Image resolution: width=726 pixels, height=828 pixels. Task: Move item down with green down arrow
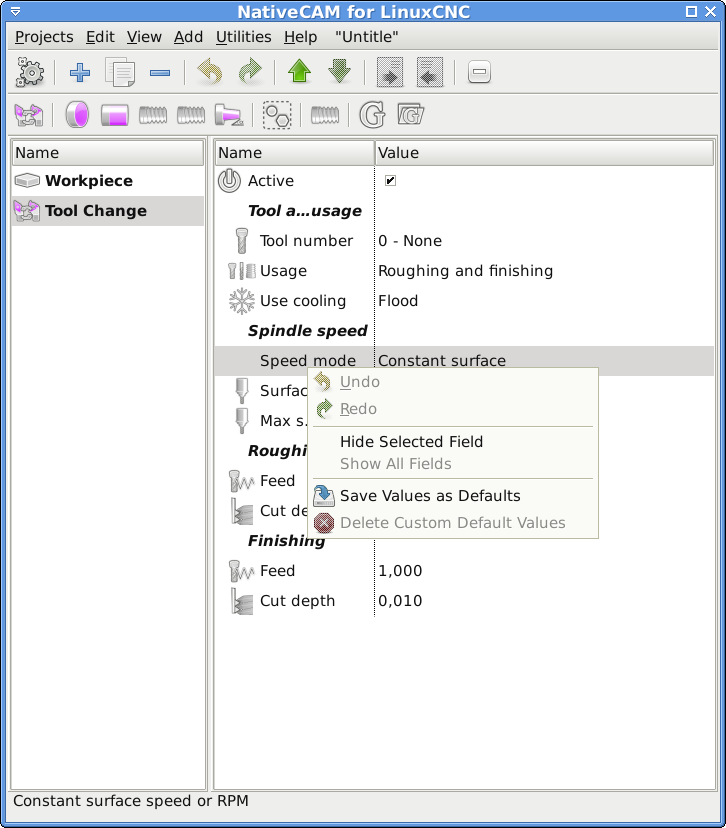pyautogui.click(x=340, y=72)
